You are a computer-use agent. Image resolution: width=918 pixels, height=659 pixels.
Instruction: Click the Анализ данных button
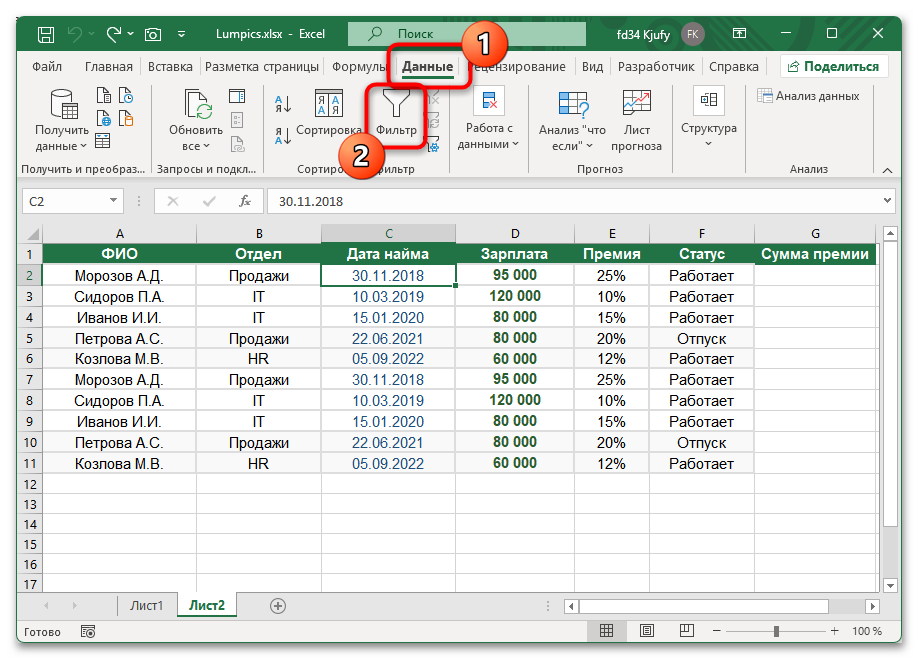tap(808, 96)
